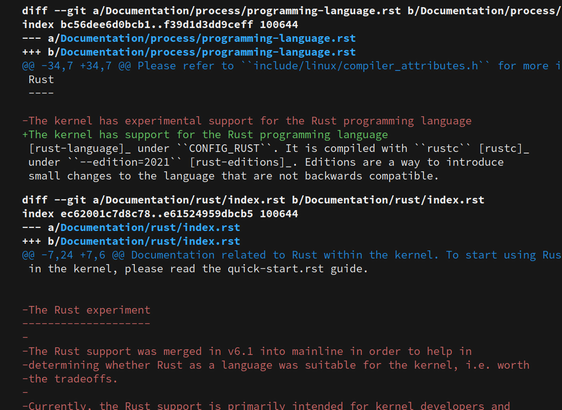
Task: Click the 'index ec62001c7d8c78..e61524959dbcb5 100644' line
Action: tap(160, 214)
